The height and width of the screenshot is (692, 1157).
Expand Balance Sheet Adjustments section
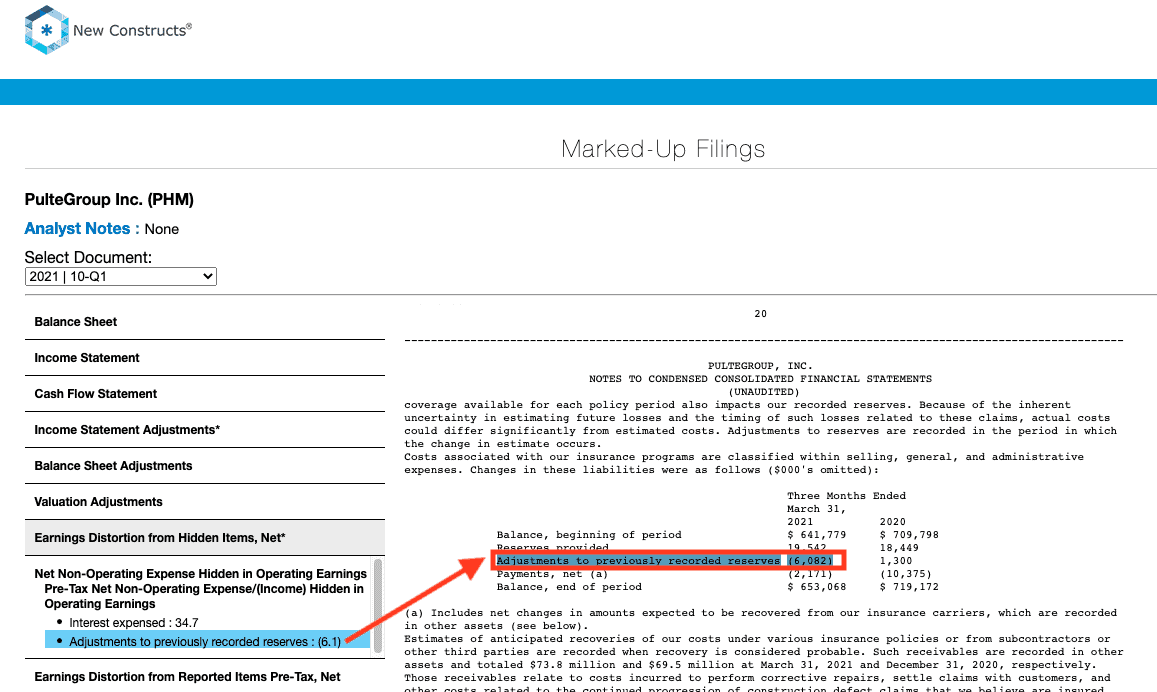(x=205, y=466)
